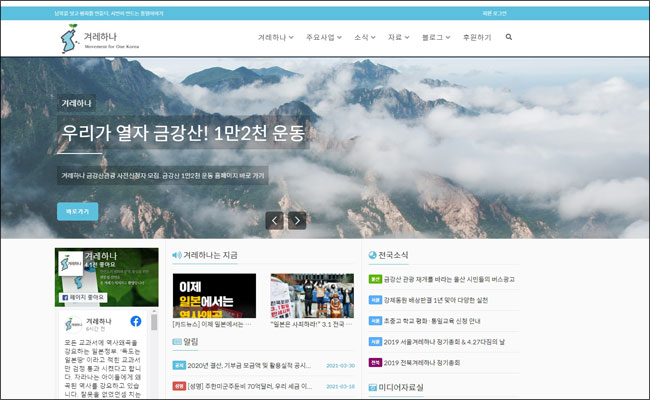Viewport: 650px width, 400px height.
Task: Click the 겨레하나 logo in header
Action: [x=90, y=40]
